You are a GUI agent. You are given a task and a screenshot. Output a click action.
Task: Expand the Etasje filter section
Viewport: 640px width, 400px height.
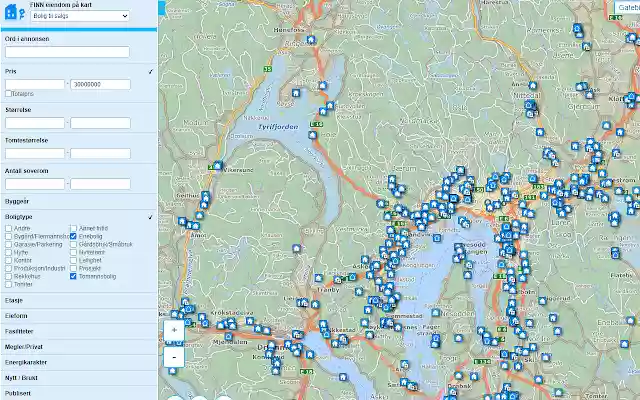pos(79,300)
